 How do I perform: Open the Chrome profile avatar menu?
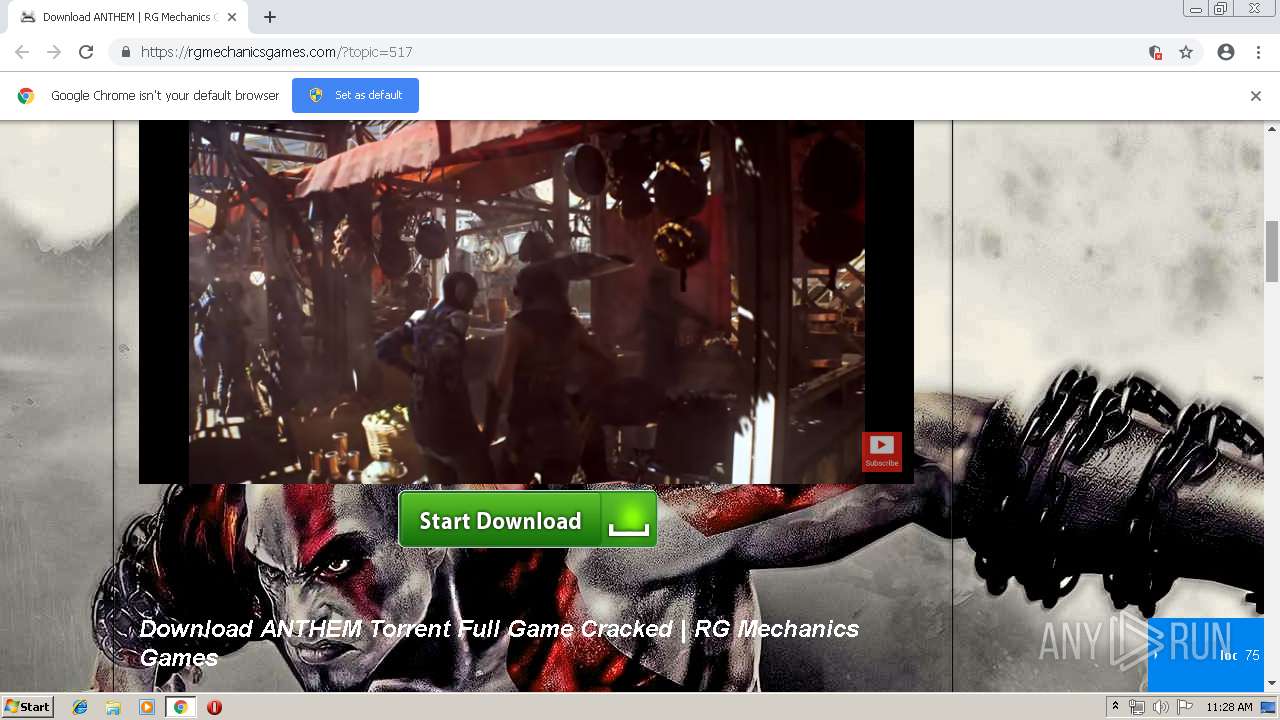[1226, 52]
